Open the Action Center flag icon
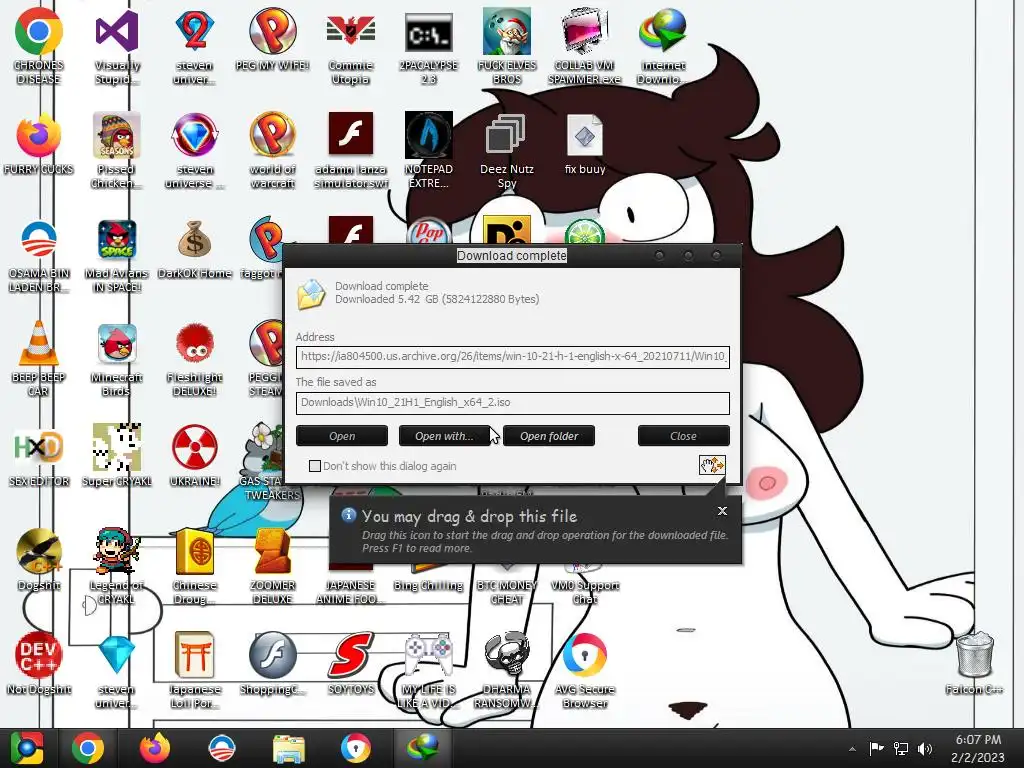 (x=876, y=749)
